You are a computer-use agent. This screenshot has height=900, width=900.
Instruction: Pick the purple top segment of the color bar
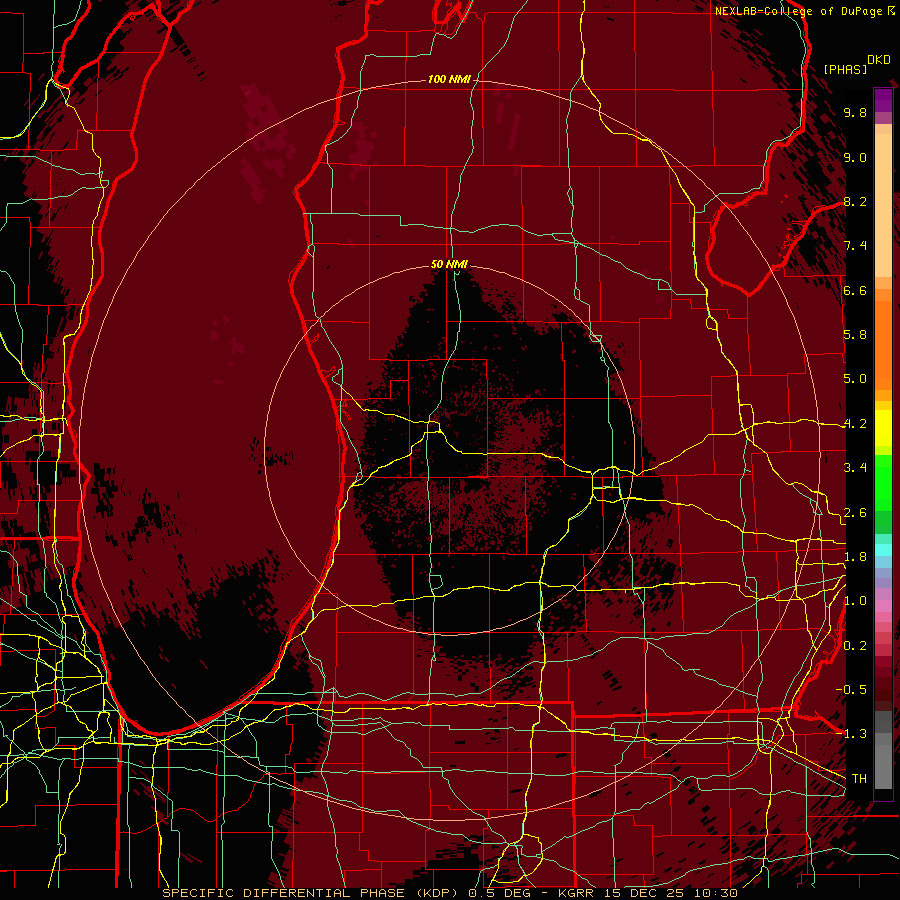click(x=883, y=101)
